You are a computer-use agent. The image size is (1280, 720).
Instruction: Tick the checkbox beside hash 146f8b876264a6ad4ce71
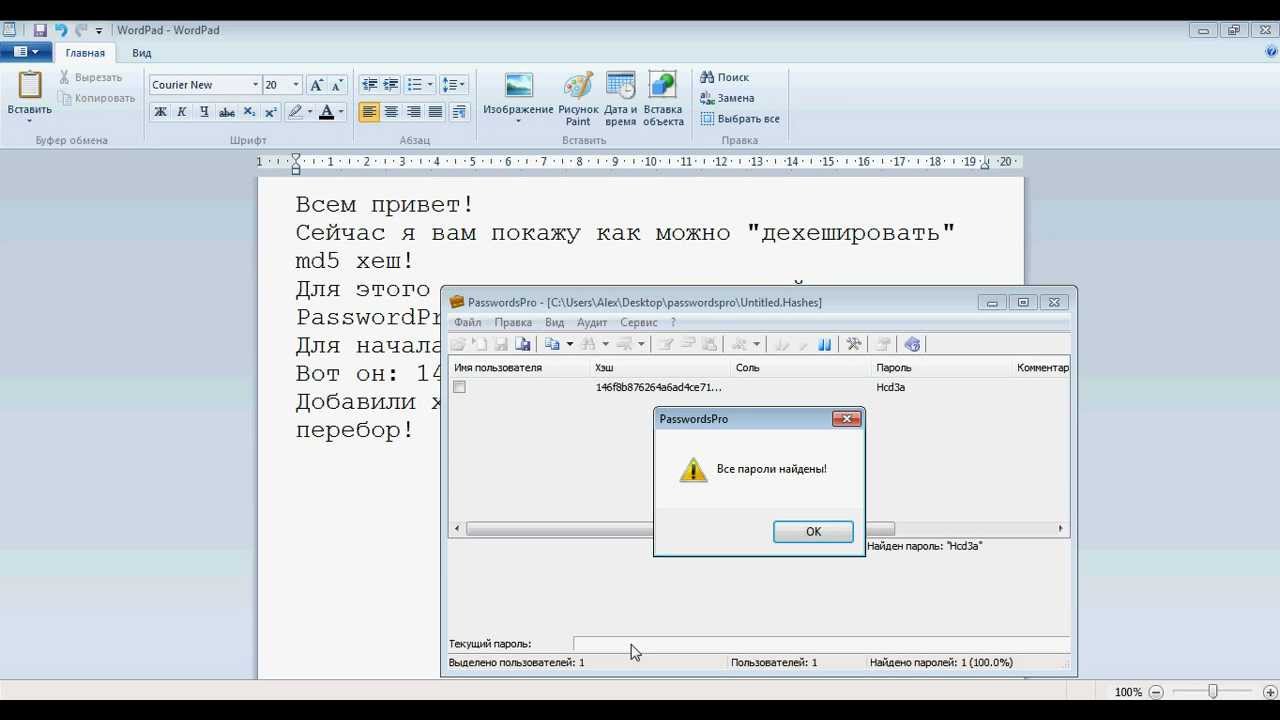[x=459, y=387]
